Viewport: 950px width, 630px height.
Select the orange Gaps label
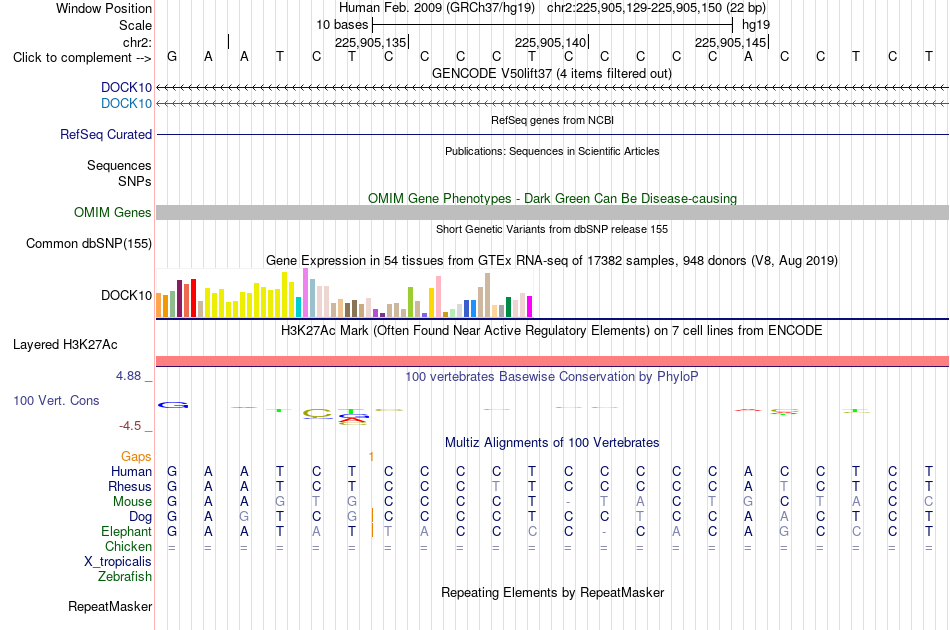(x=136, y=456)
